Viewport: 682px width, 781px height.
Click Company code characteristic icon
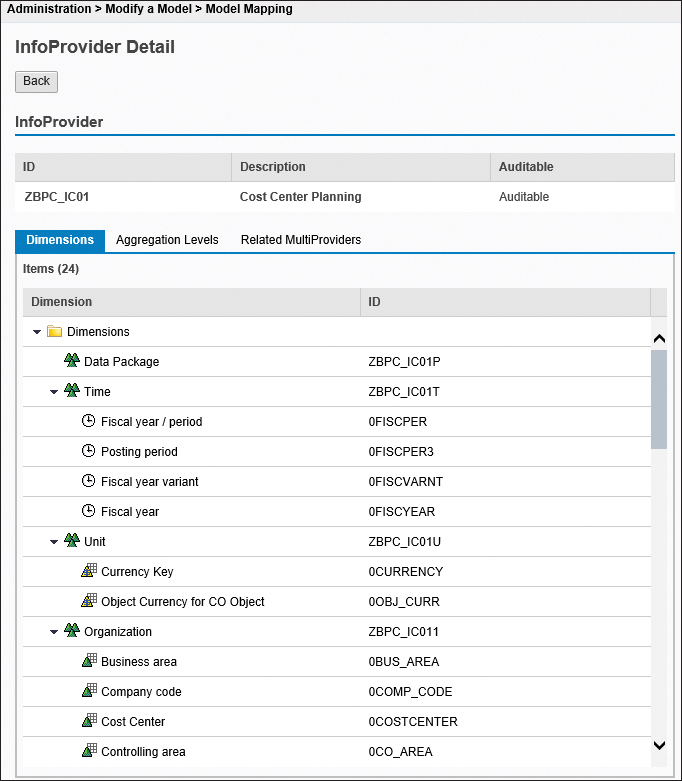89,690
